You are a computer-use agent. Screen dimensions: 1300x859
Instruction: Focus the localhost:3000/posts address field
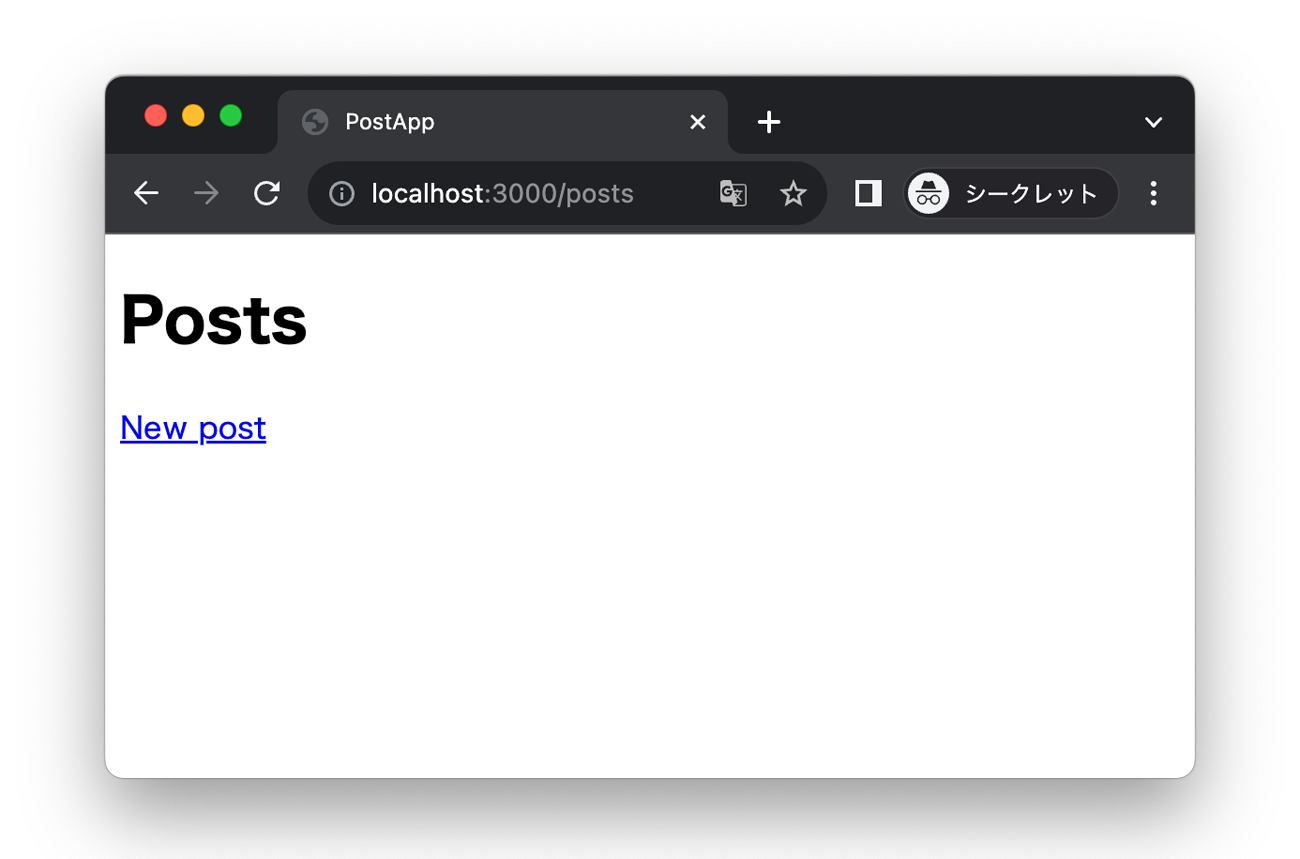[x=502, y=194]
